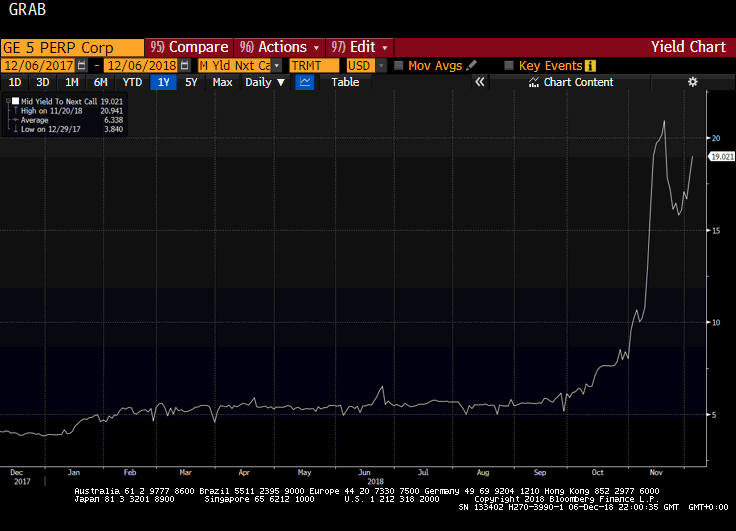Select the 1M time range
736x531 pixels.
point(71,82)
